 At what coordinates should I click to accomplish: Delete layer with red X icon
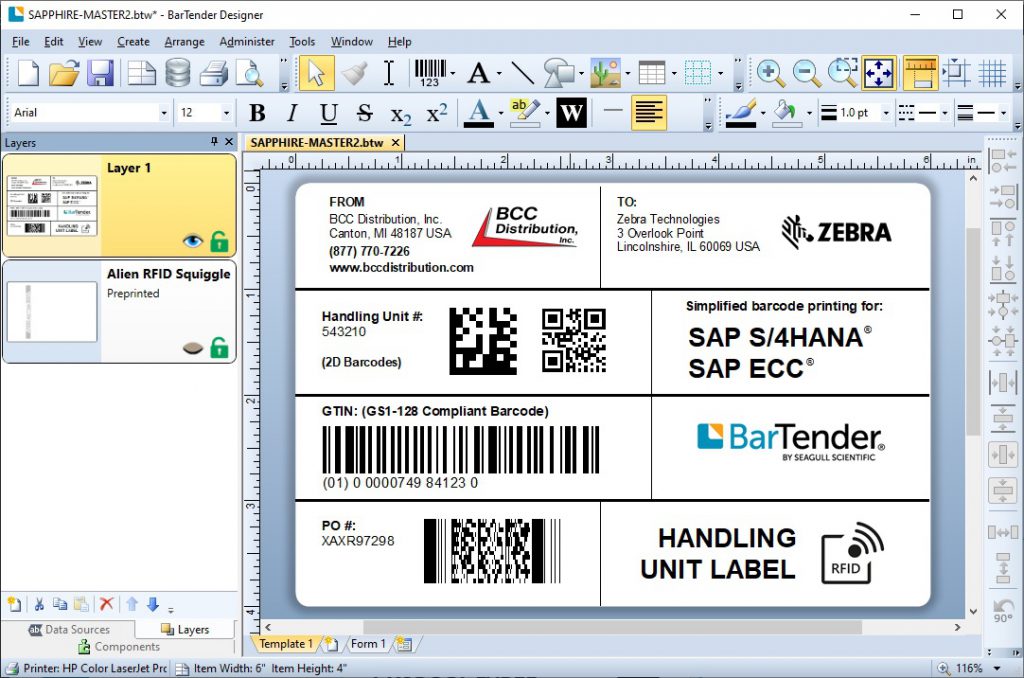click(106, 604)
